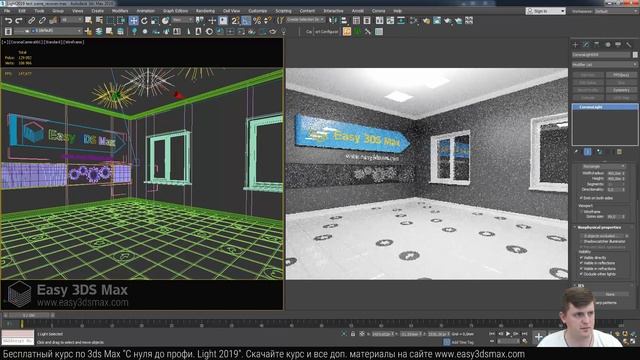Open the Rendering menu
640x360 pixels.
coord(205,11)
